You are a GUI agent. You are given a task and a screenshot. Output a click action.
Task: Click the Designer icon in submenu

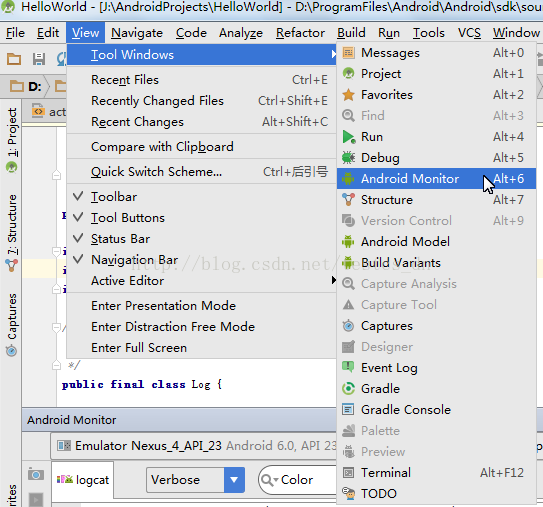(348, 347)
